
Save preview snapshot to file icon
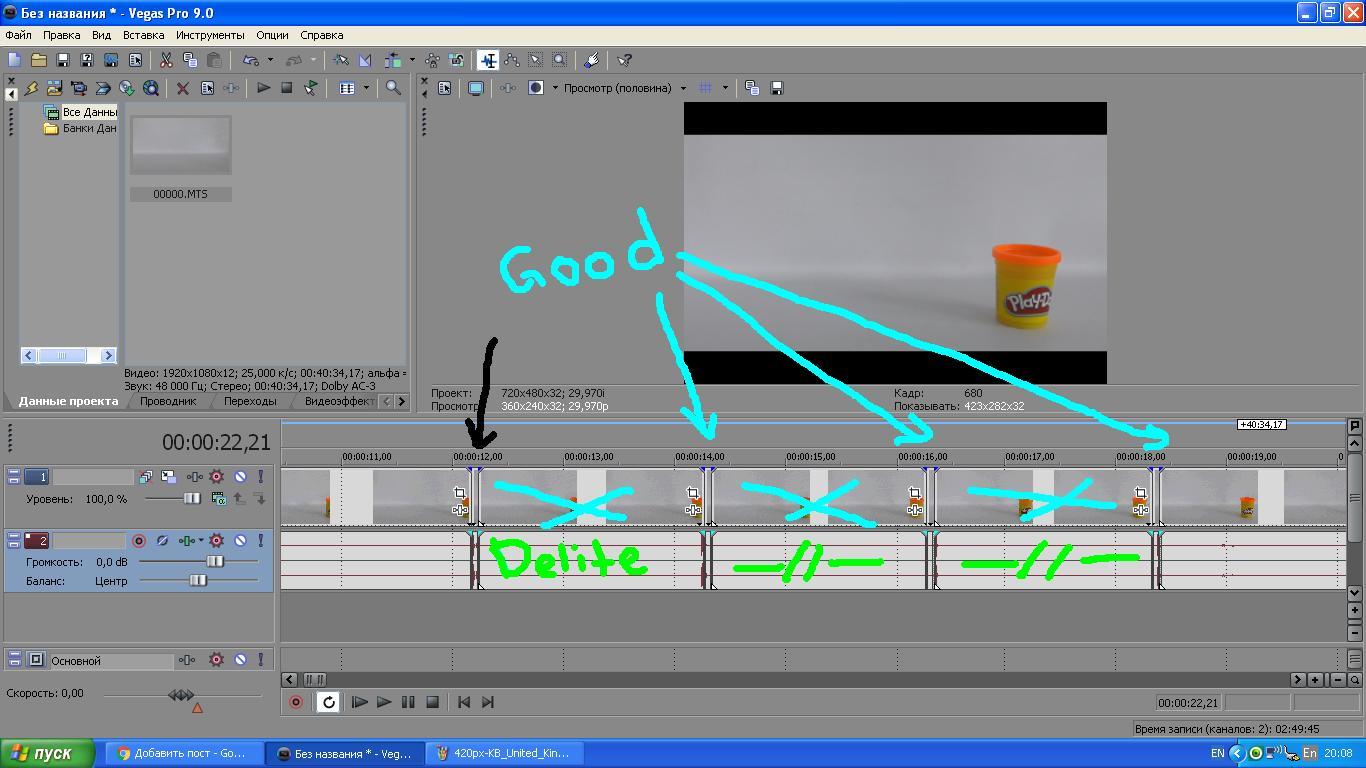pyautogui.click(x=776, y=88)
